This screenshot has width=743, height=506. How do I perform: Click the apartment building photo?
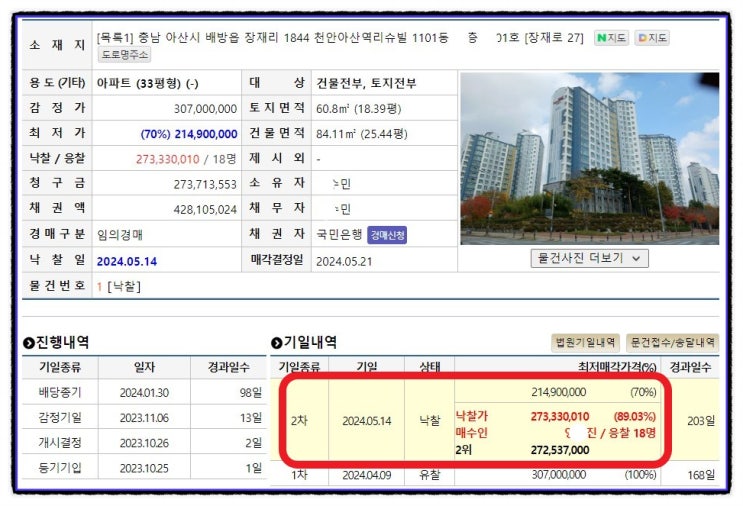click(x=589, y=158)
